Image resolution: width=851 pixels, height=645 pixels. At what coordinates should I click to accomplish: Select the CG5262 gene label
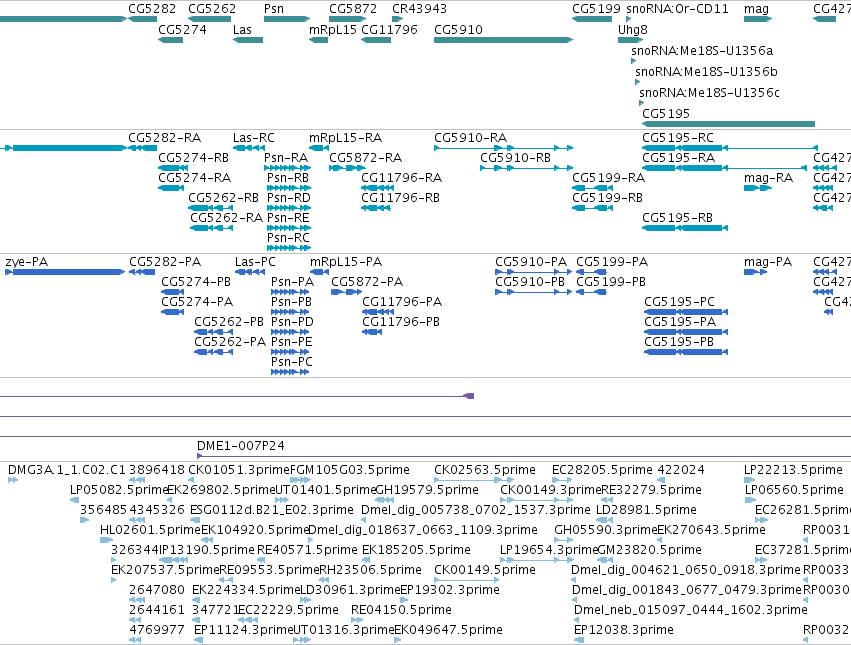pyautogui.click(x=212, y=9)
